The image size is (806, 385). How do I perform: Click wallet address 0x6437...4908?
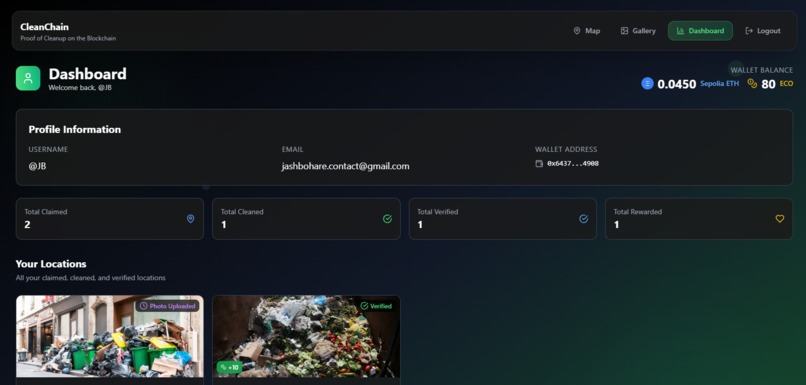click(x=573, y=163)
